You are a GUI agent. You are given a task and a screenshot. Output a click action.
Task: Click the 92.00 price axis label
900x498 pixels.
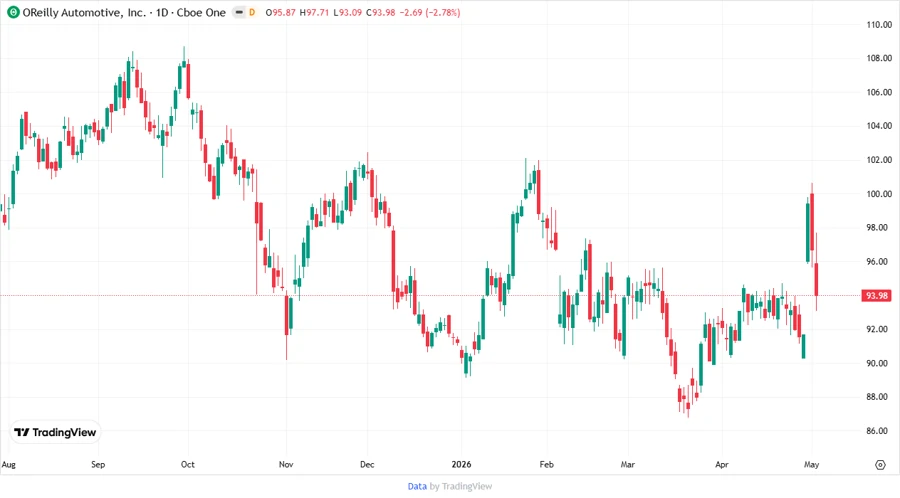[877, 329]
